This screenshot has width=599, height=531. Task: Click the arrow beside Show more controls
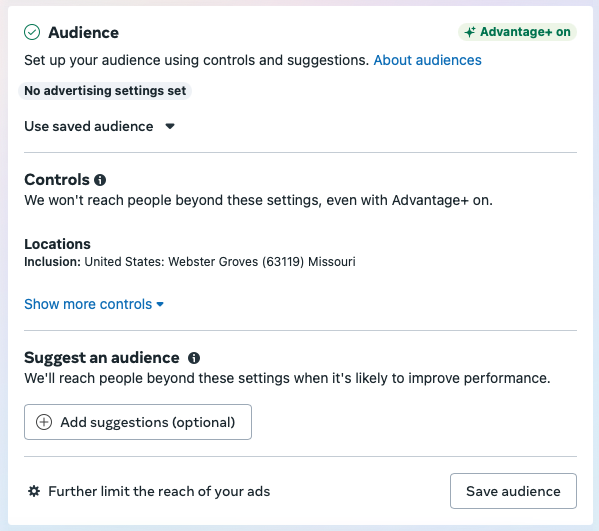[160, 304]
